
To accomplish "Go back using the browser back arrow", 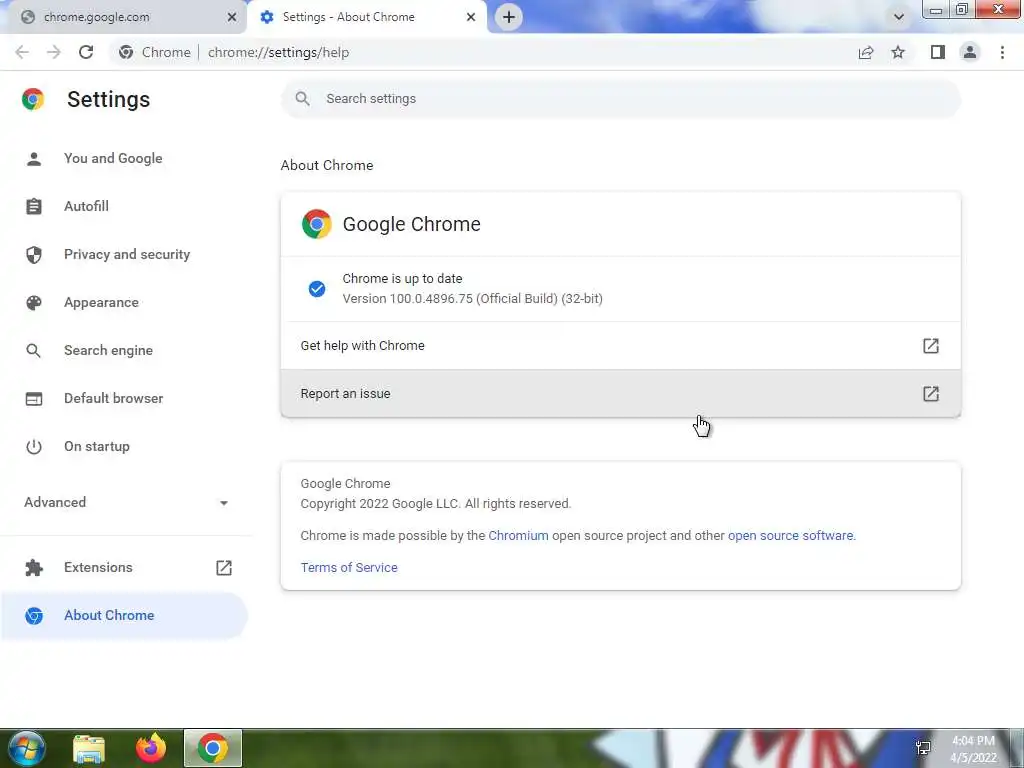I will click(x=22, y=52).
